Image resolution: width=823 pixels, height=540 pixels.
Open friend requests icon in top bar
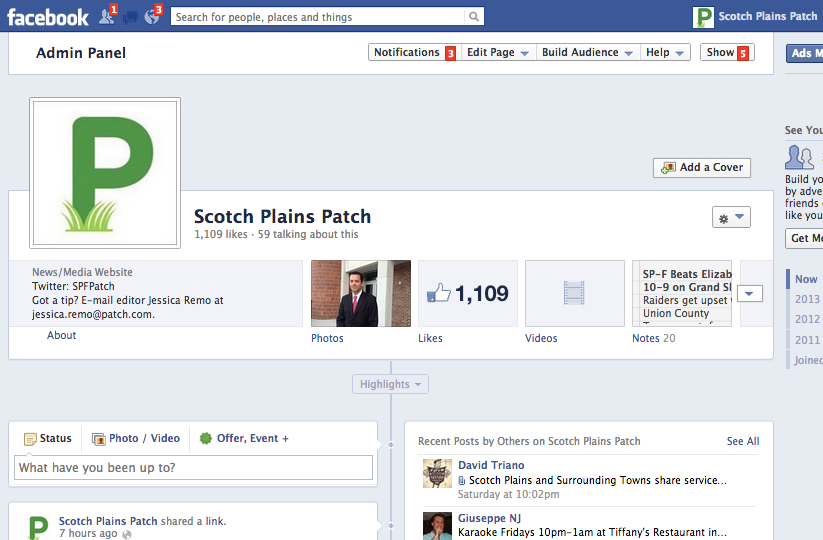[x=107, y=16]
